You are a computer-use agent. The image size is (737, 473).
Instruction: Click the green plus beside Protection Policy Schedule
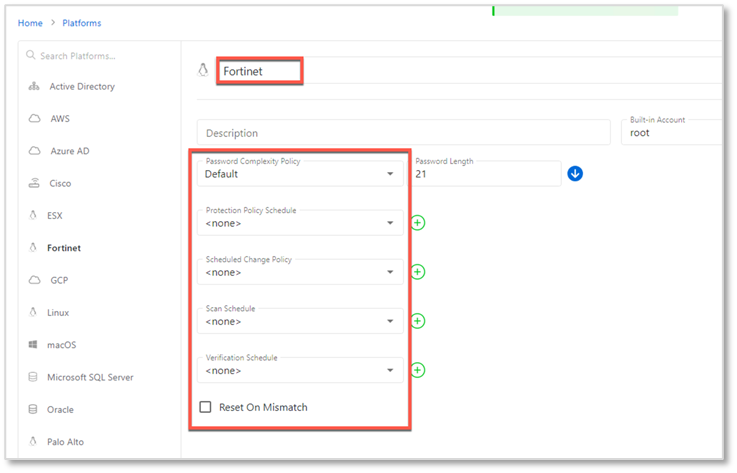[x=418, y=223]
